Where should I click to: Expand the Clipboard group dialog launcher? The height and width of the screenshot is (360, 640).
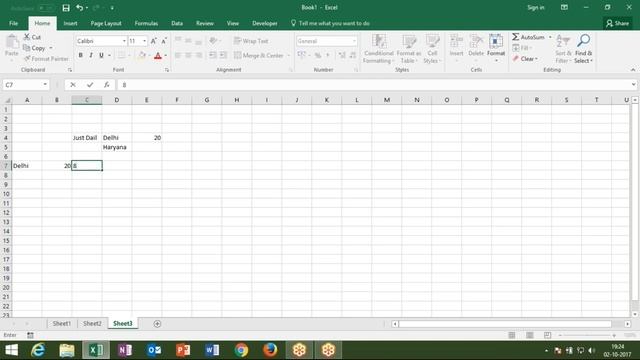(x=70, y=70)
